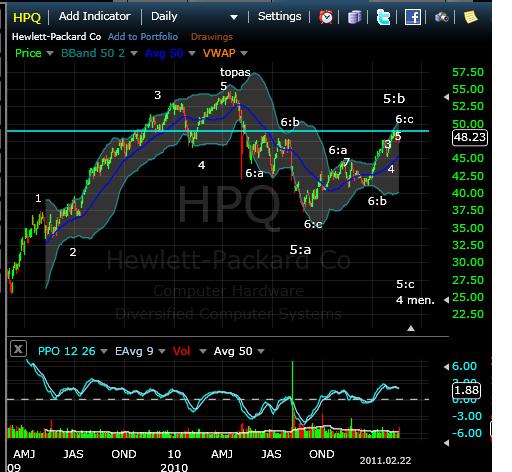The height and width of the screenshot is (472, 512).
Task: Click the 48.23 current price box
Action: [470, 137]
